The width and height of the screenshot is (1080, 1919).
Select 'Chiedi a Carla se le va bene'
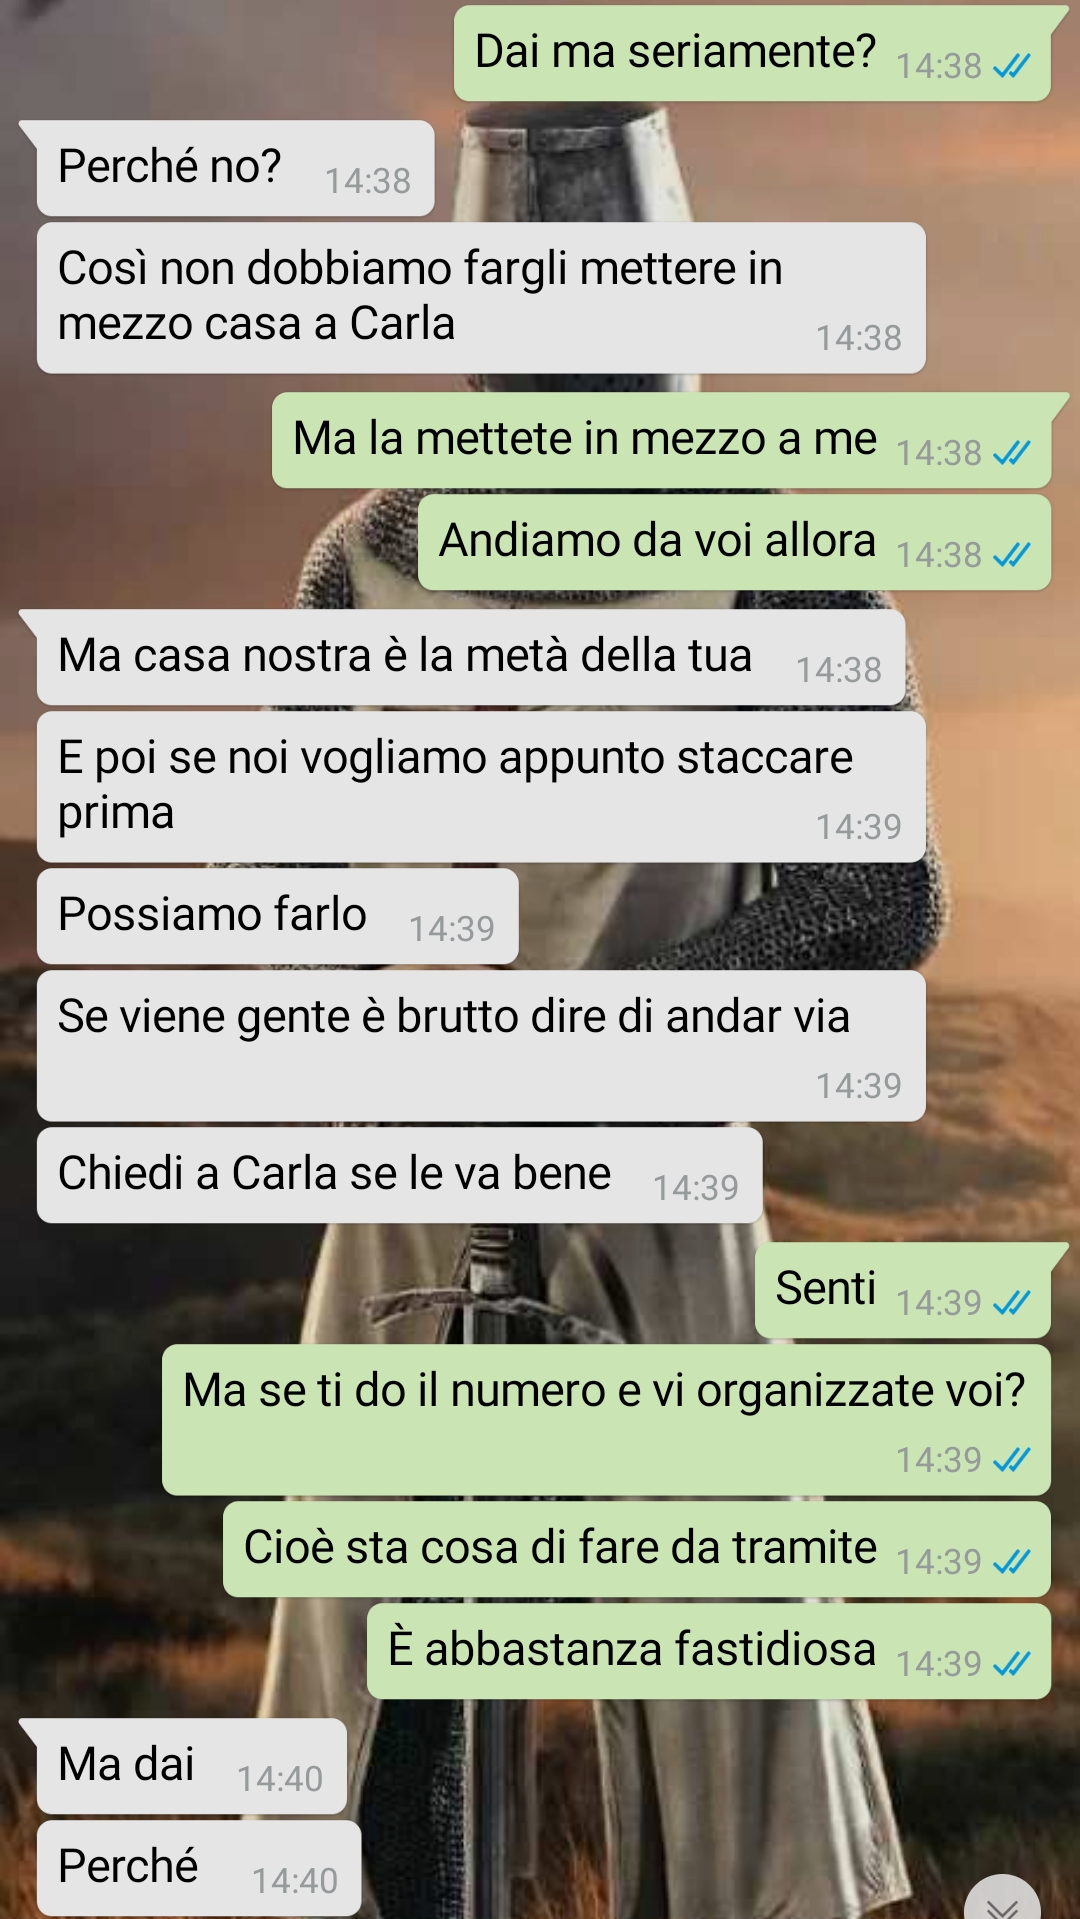(x=399, y=1175)
